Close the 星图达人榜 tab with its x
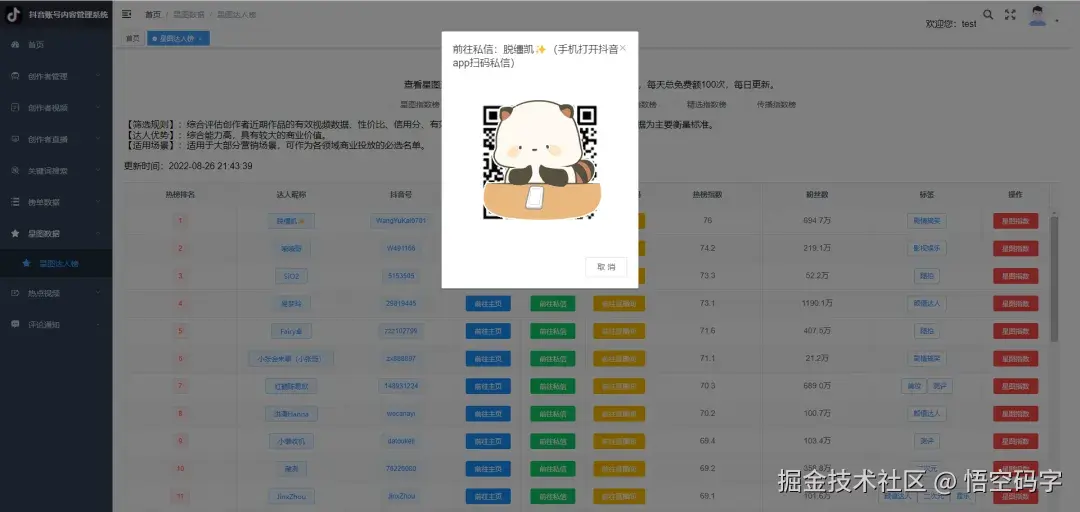The width and height of the screenshot is (1080, 512). [200, 39]
